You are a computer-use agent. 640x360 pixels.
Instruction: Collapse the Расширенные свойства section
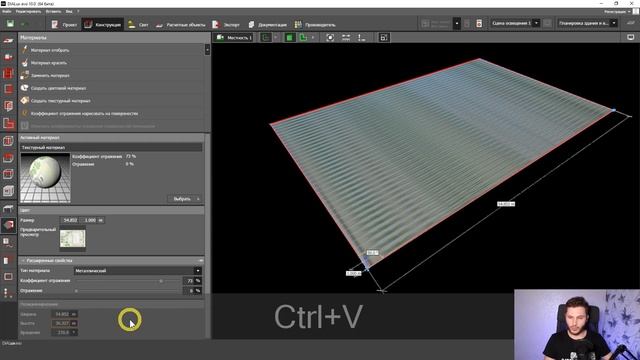[x=111, y=260]
